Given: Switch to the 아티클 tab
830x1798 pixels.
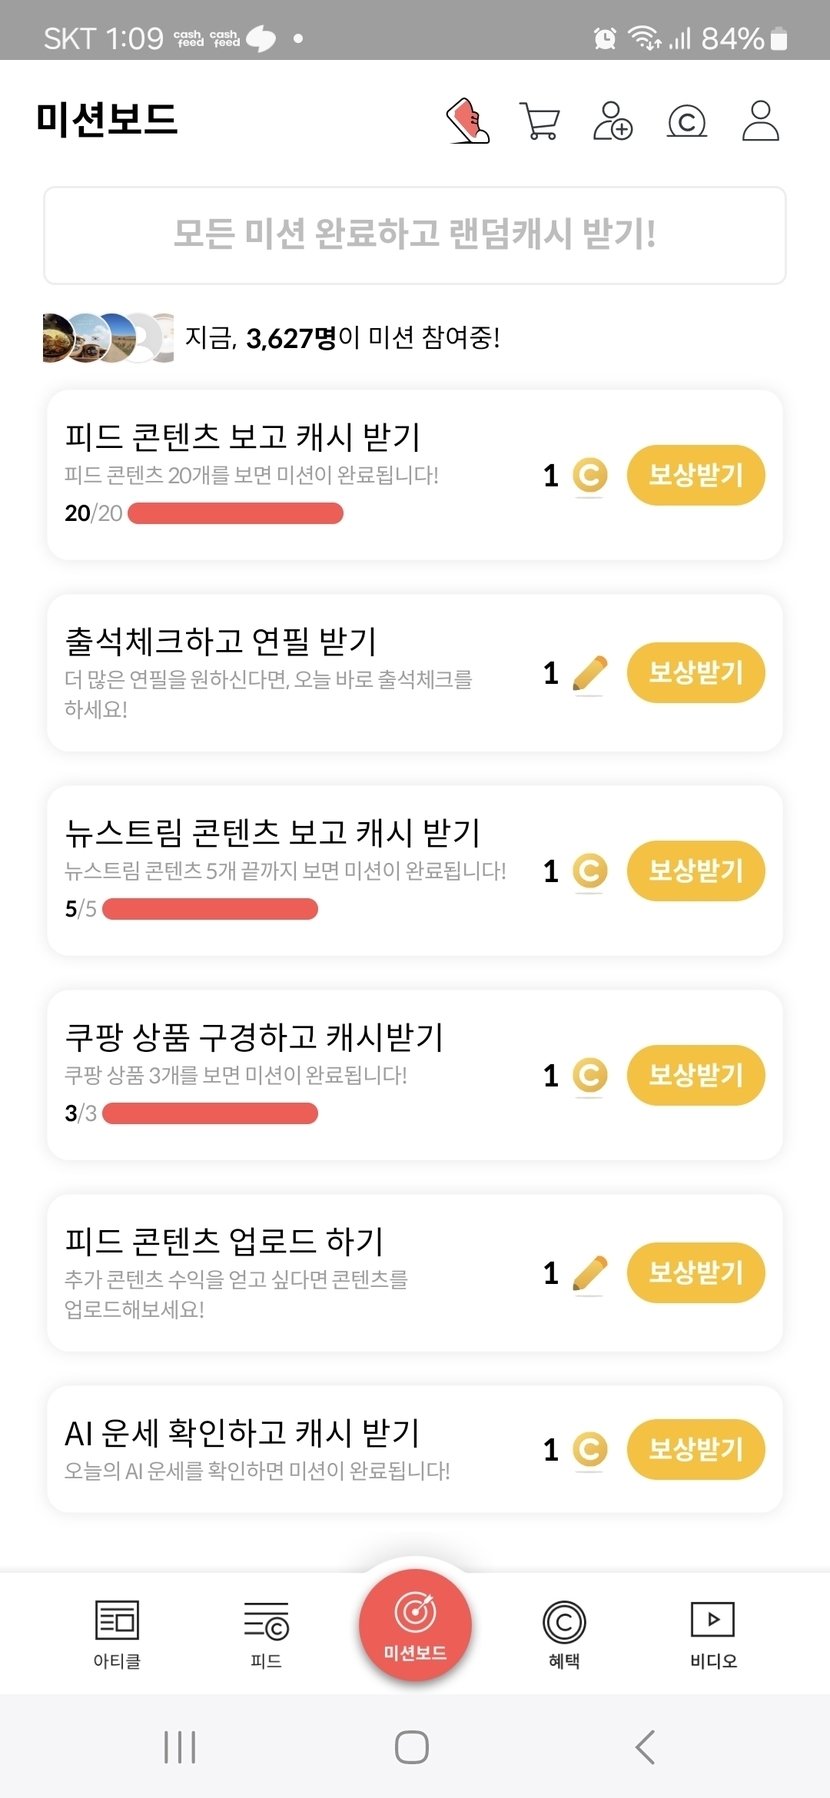Looking at the screenshot, I should click(x=117, y=1633).
